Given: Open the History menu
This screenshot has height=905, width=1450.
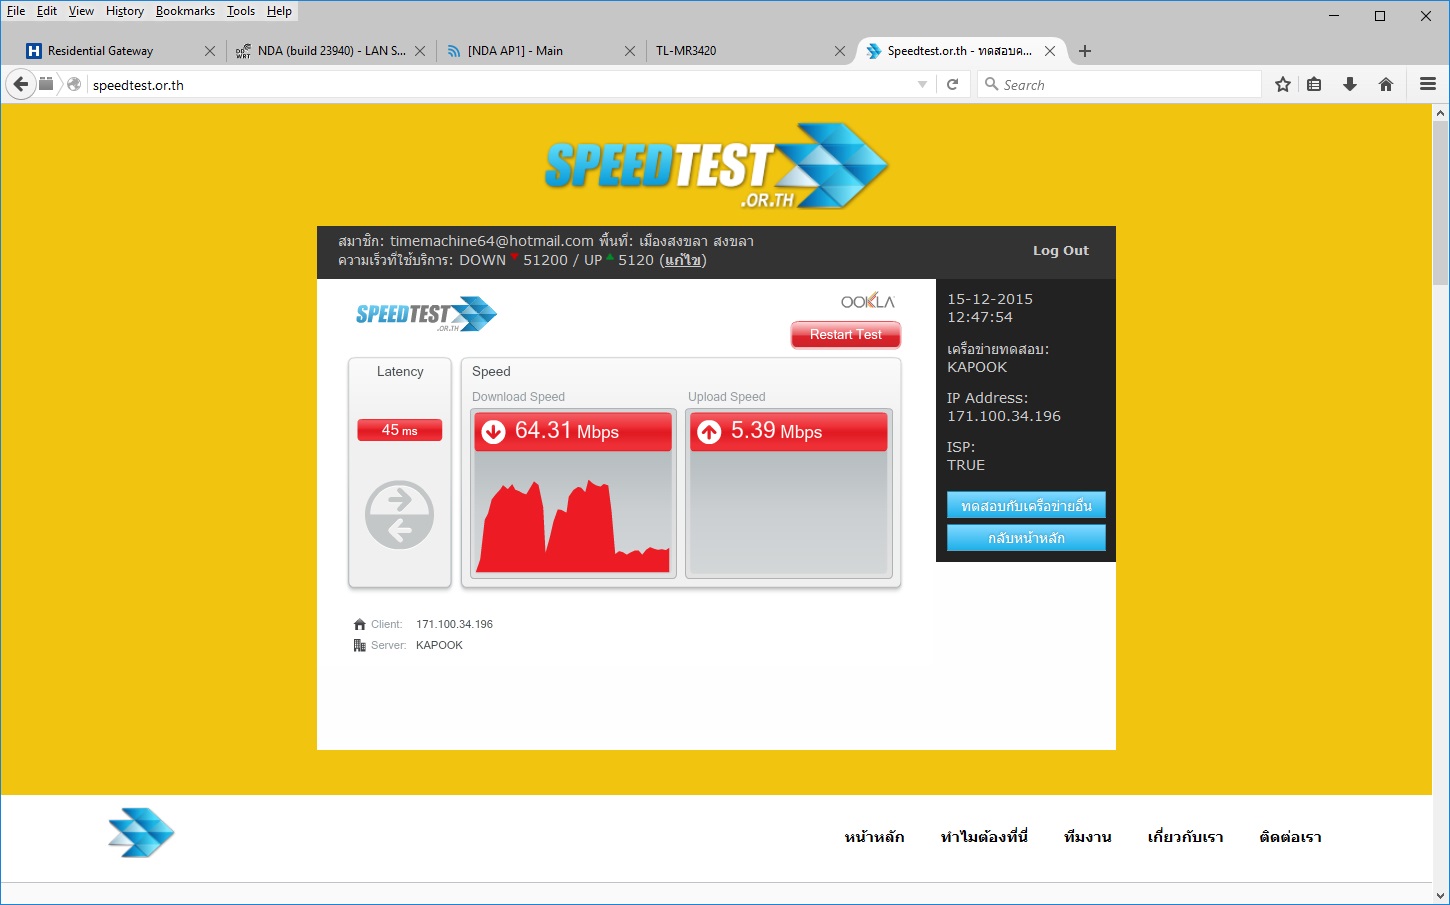Looking at the screenshot, I should point(125,11).
